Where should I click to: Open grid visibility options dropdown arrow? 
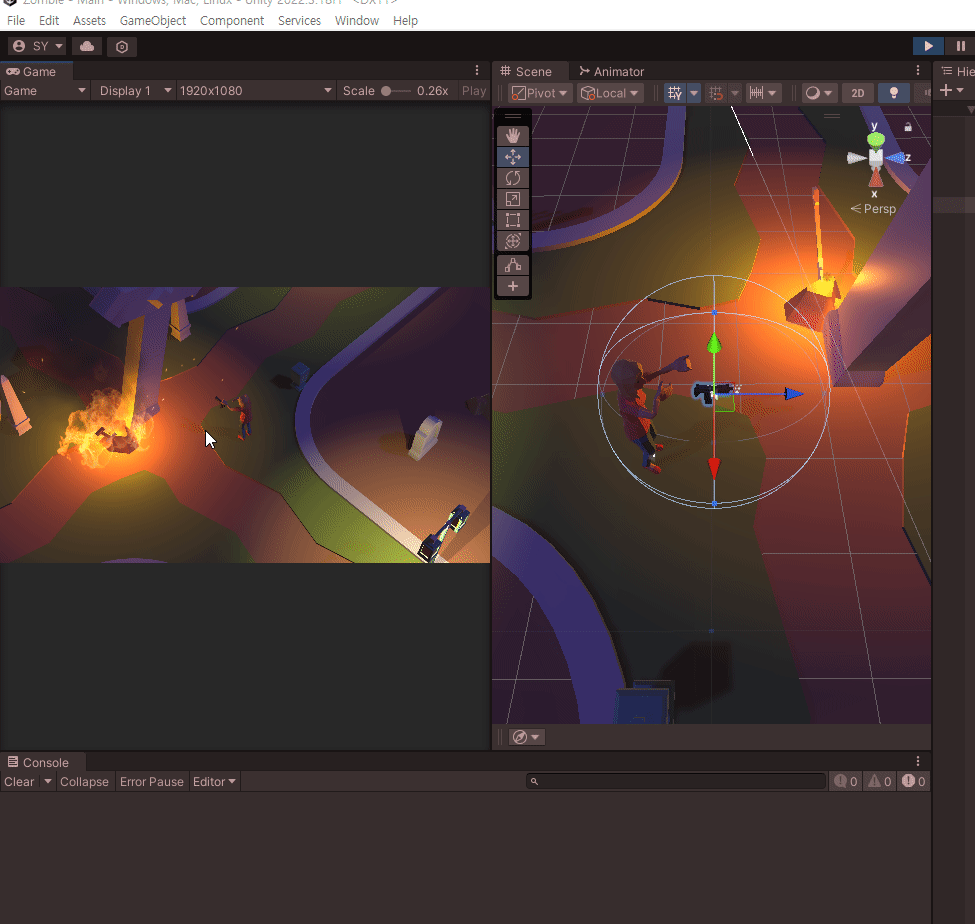coord(694,93)
